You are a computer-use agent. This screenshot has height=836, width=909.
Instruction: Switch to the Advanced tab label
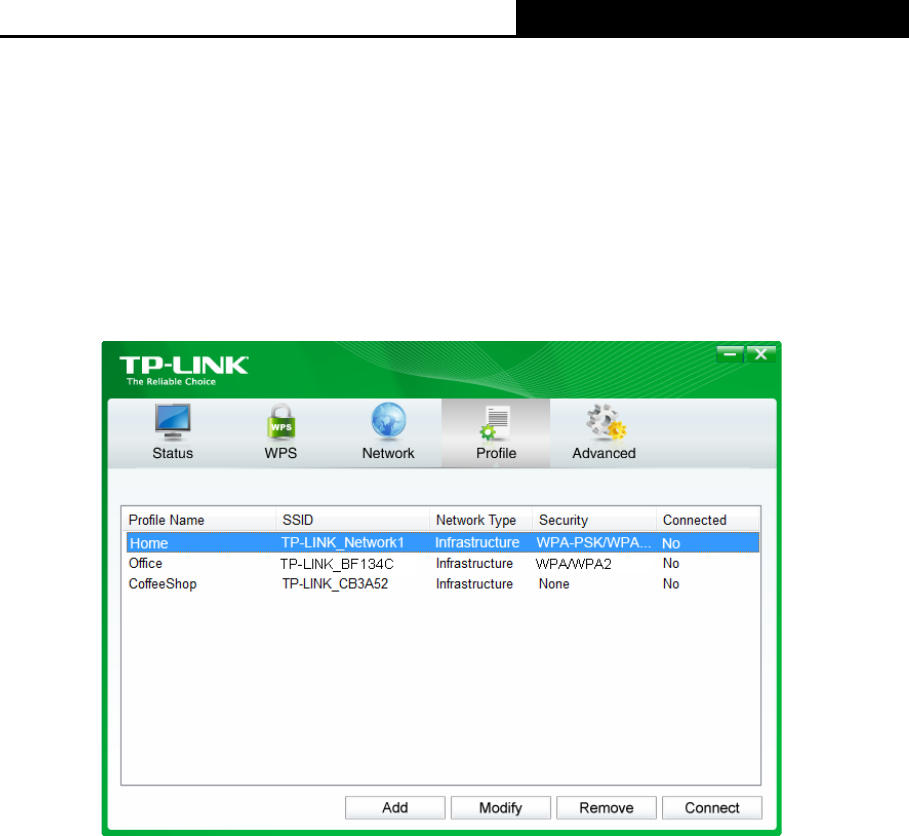[x=604, y=453]
